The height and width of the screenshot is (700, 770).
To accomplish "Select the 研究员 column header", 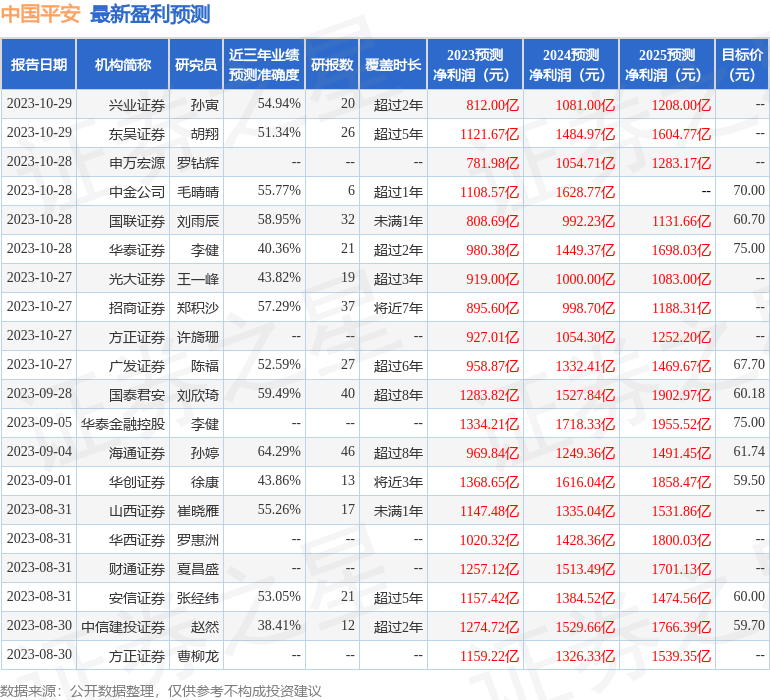I will (196, 65).
